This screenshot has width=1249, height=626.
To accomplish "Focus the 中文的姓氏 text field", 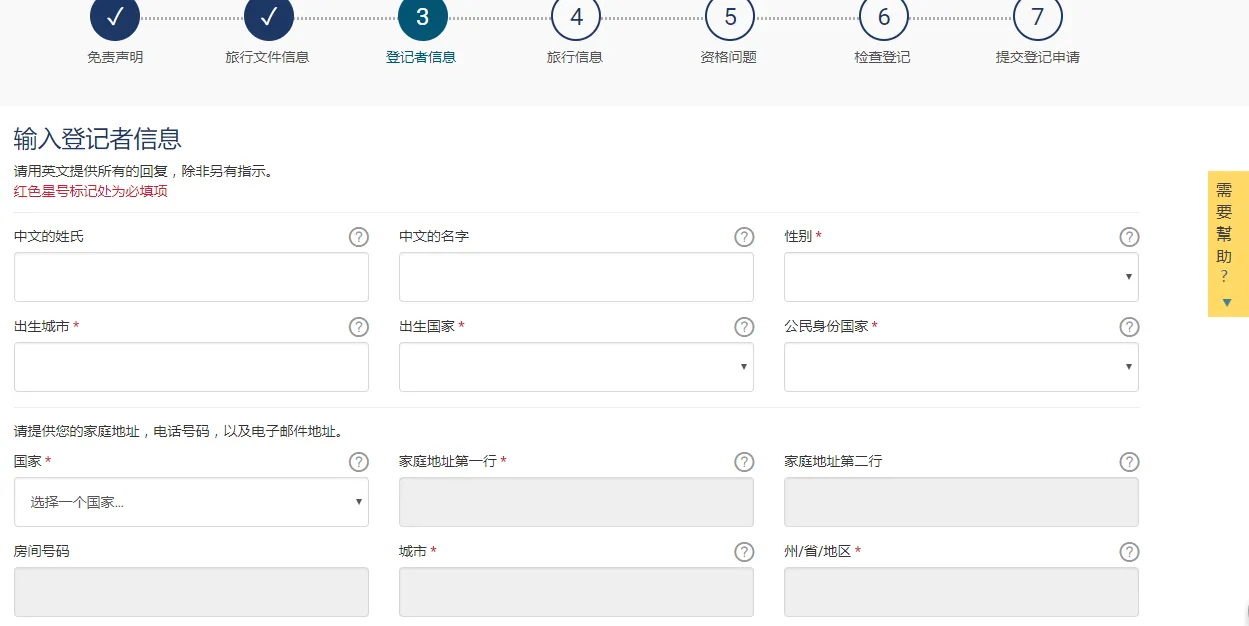I will pos(191,277).
